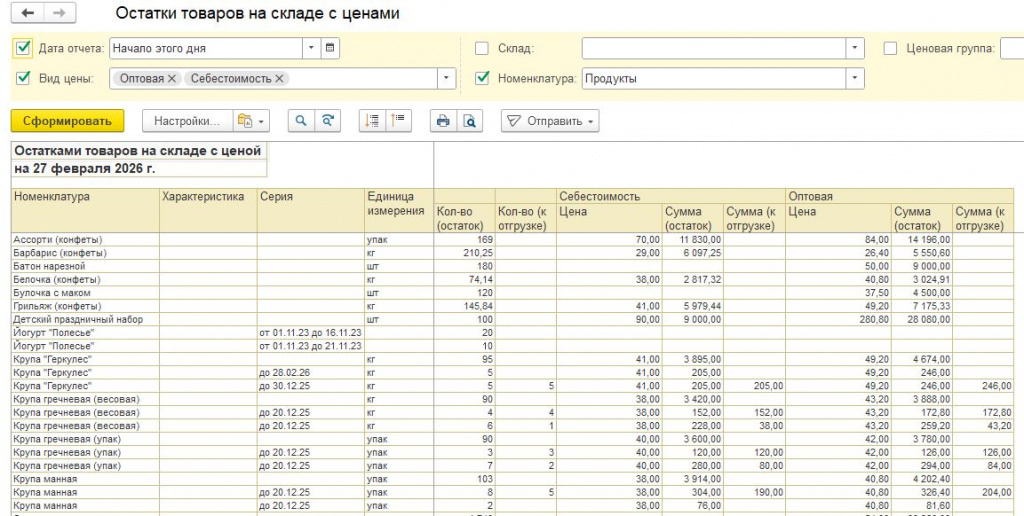Click the Сформировать button
The width and height of the screenshot is (1024, 516).
pyautogui.click(x=67, y=121)
